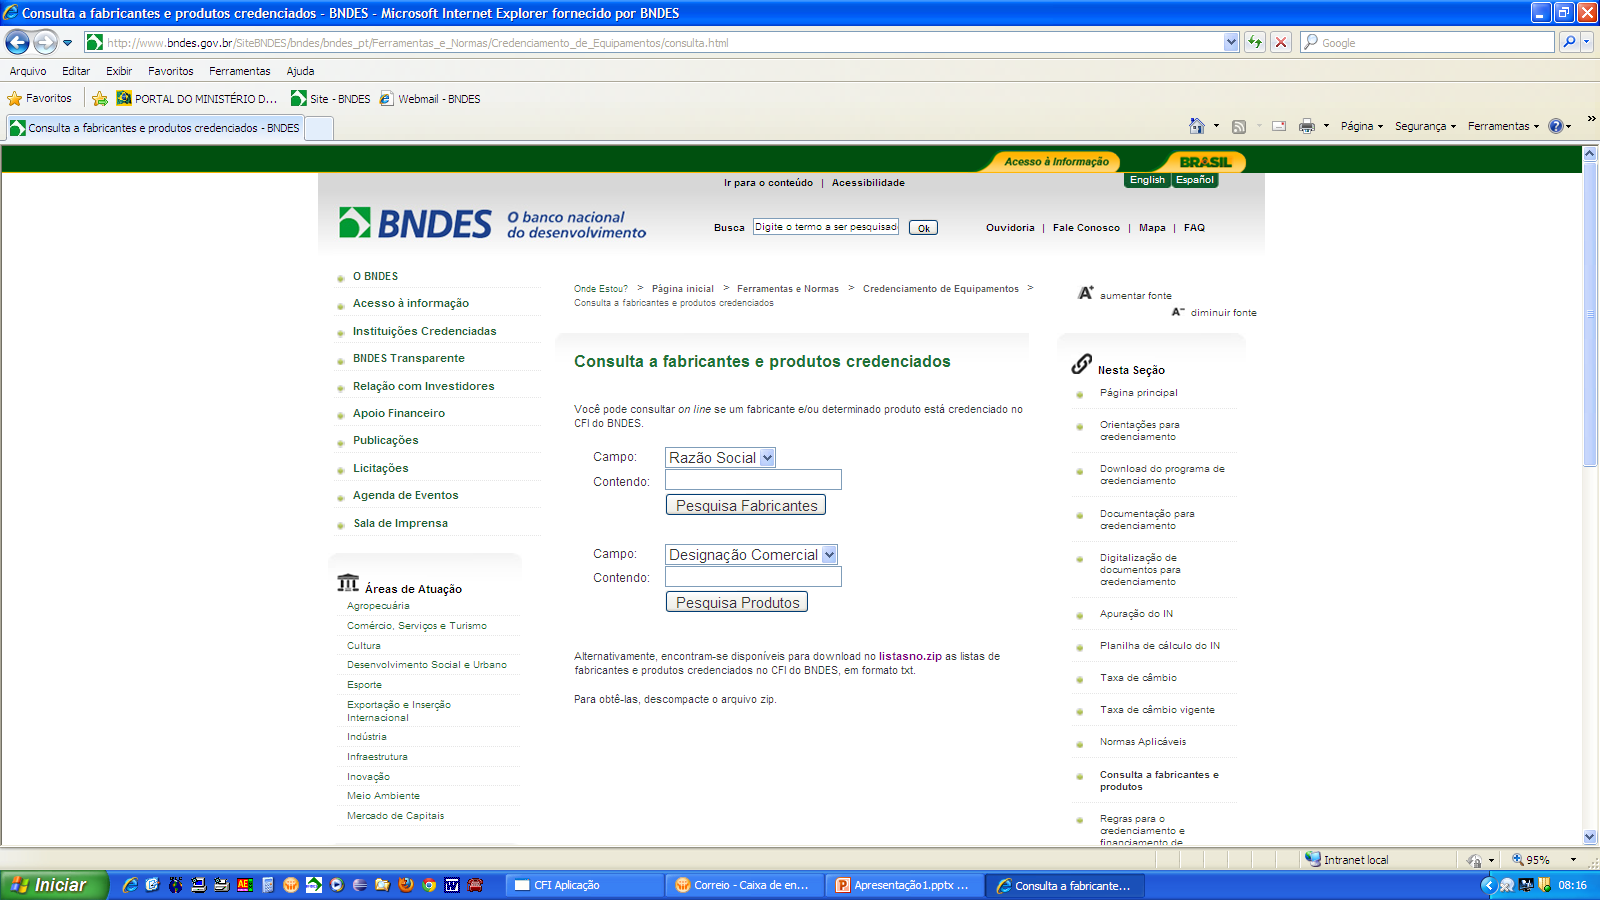This screenshot has width=1600, height=900.
Task: Open Taxa de câmbio vigente link
Action: pyautogui.click(x=1157, y=710)
